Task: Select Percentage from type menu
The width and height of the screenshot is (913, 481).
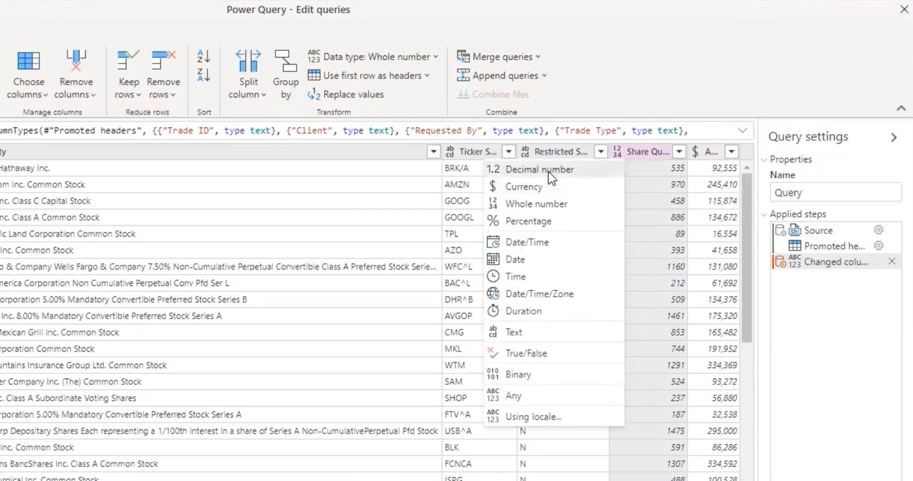Action: click(x=554, y=221)
